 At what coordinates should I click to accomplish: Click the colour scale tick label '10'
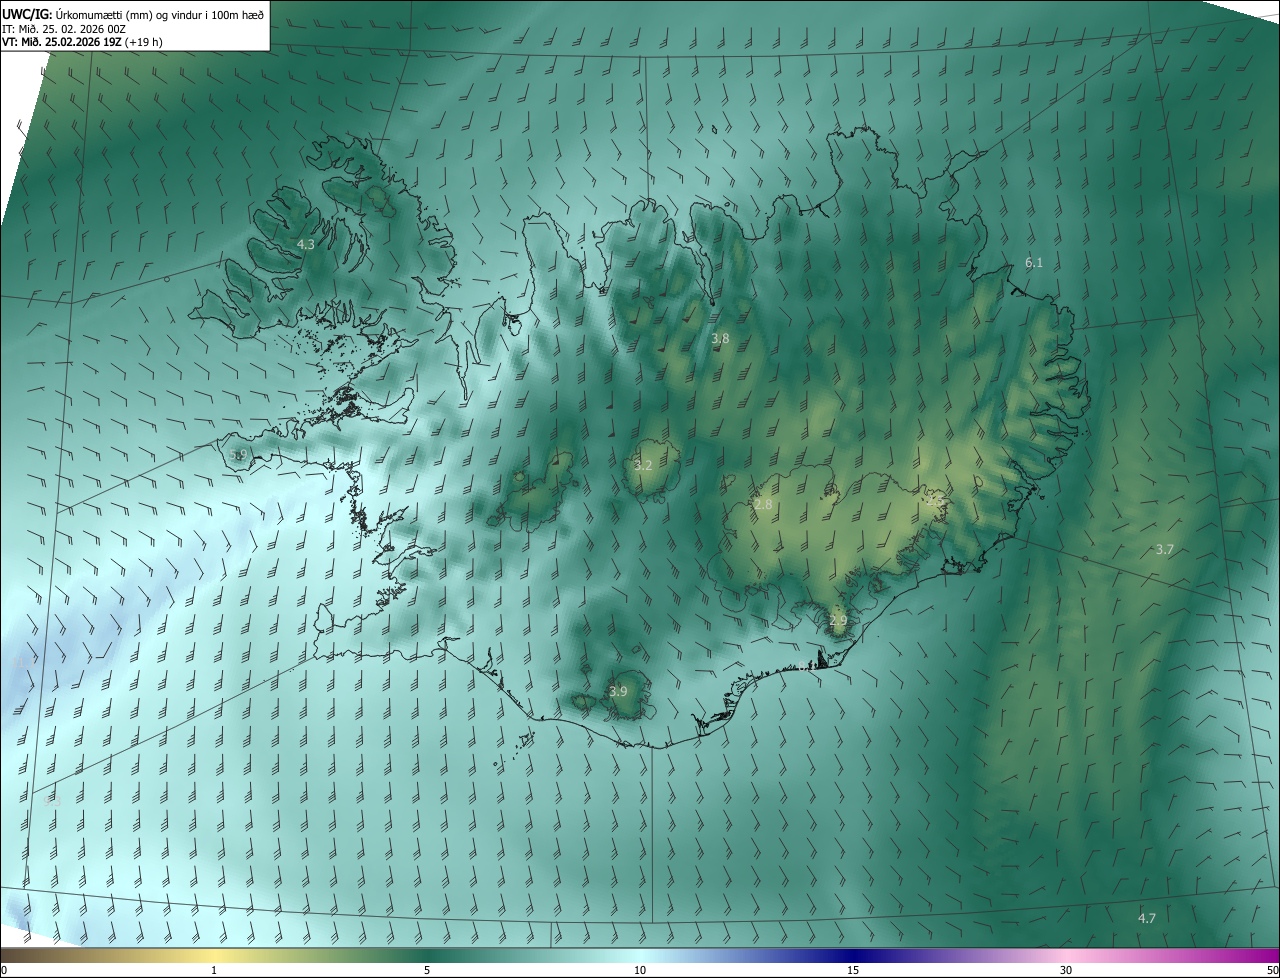pyautogui.click(x=640, y=971)
